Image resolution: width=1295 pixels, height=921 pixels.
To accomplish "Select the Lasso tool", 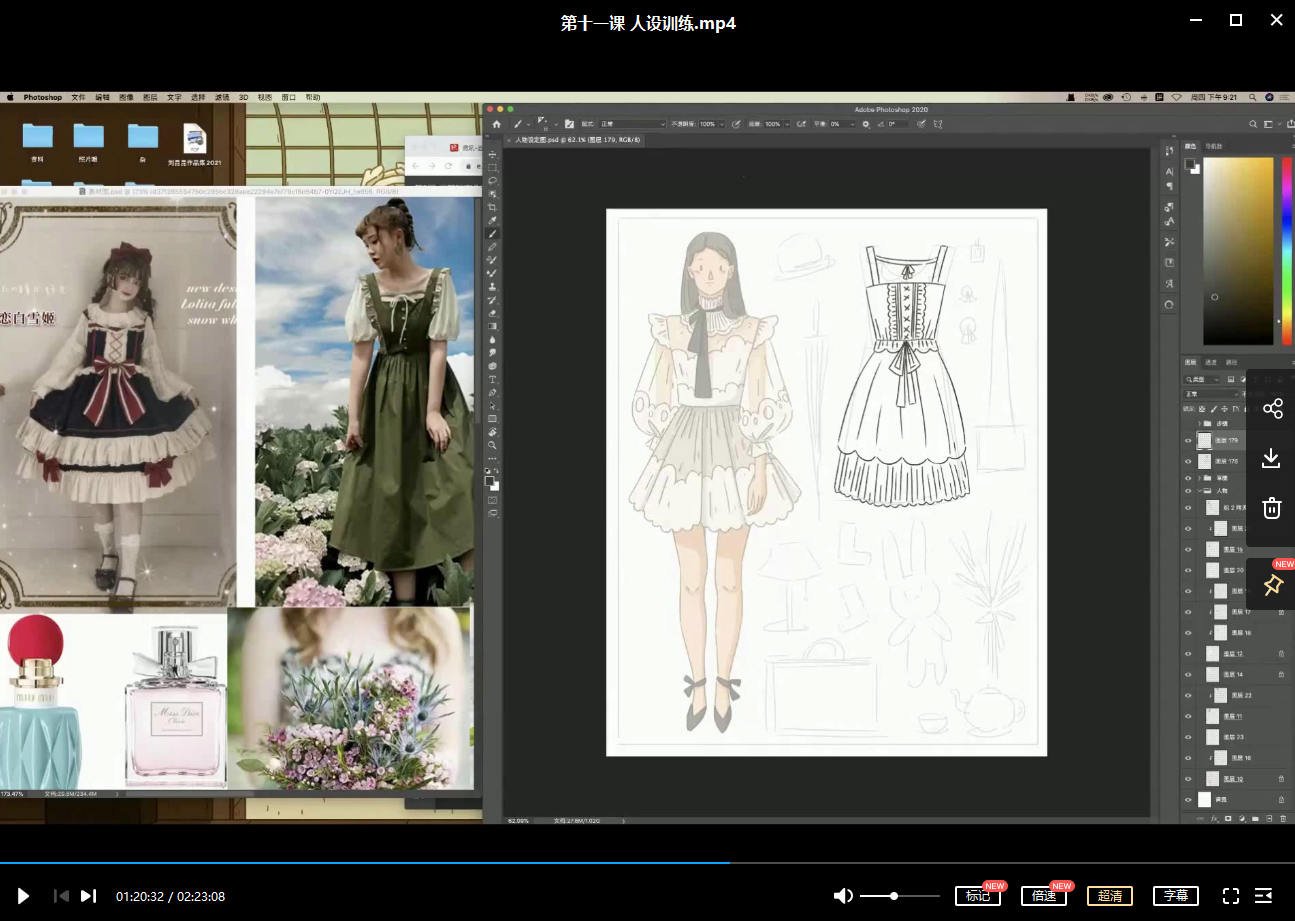I will (x=493, y=181).
